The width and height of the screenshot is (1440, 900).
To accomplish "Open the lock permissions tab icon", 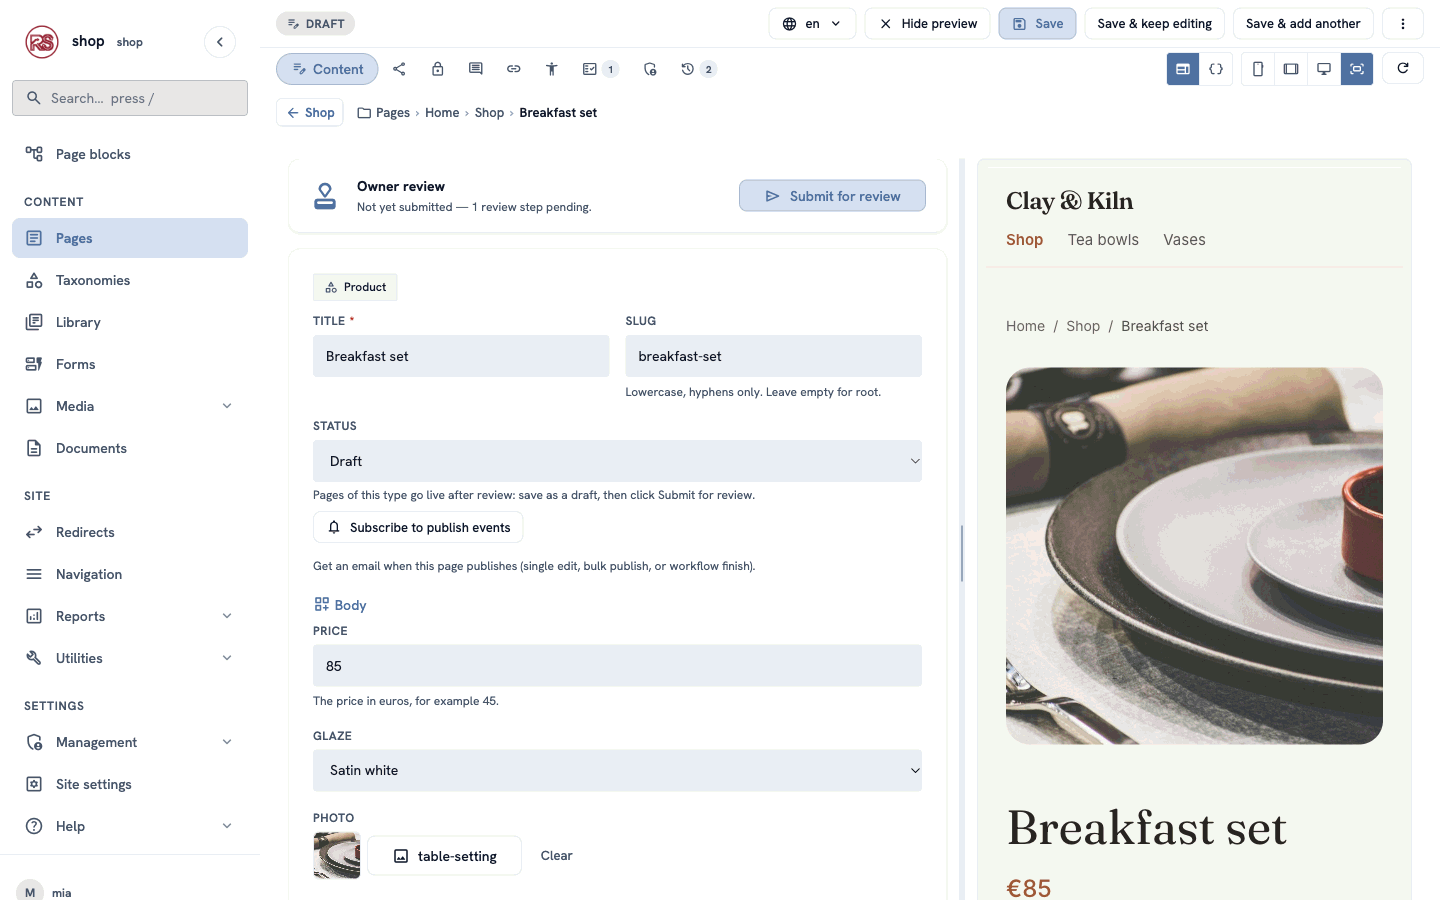I will point(437,69).
